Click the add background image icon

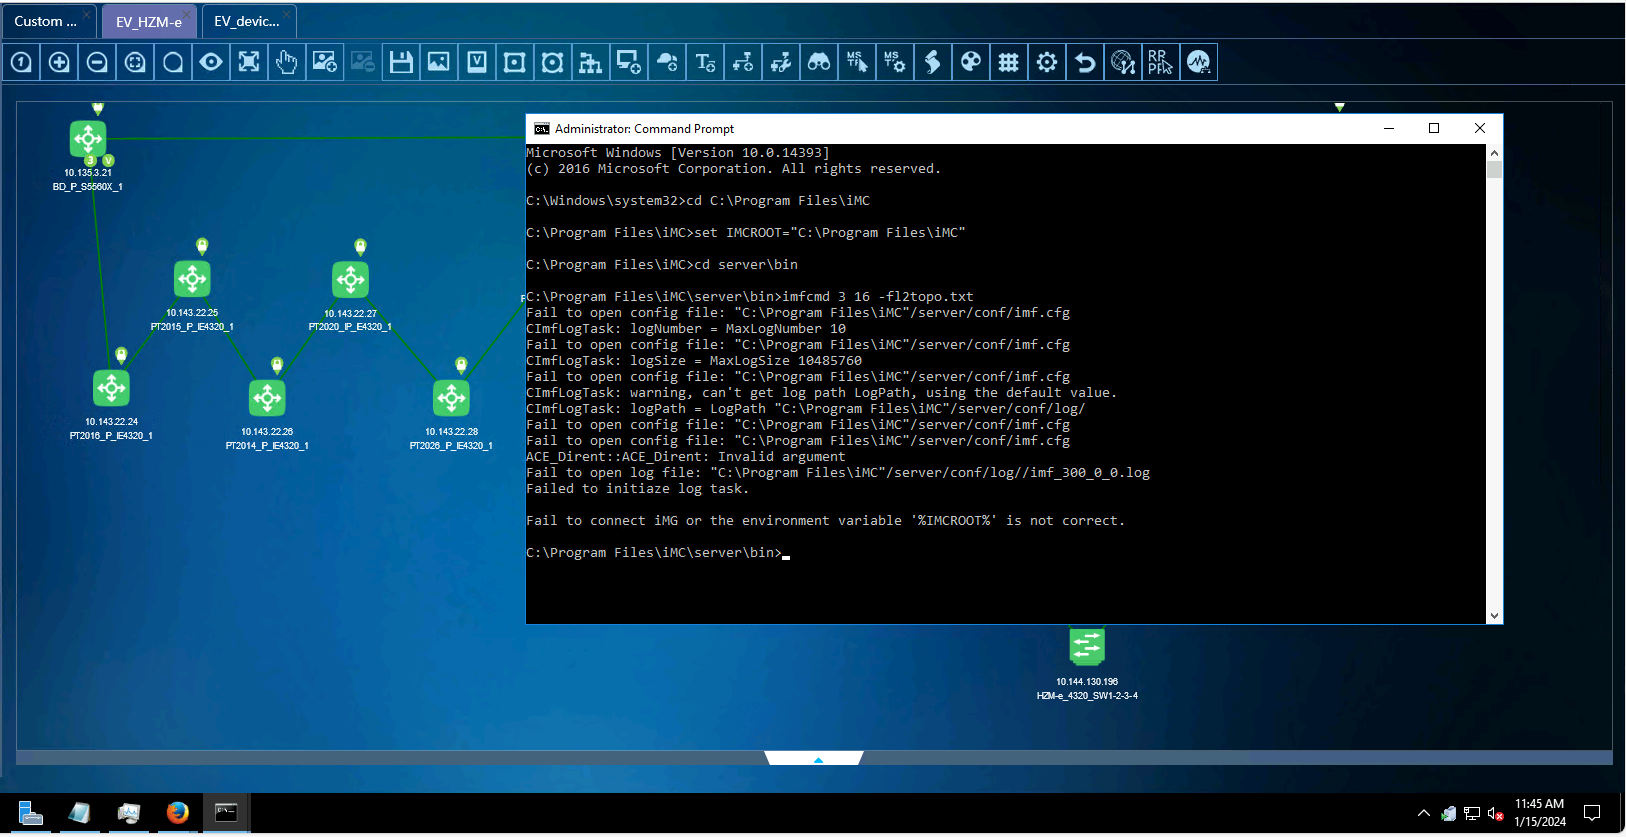click(325, 62)
